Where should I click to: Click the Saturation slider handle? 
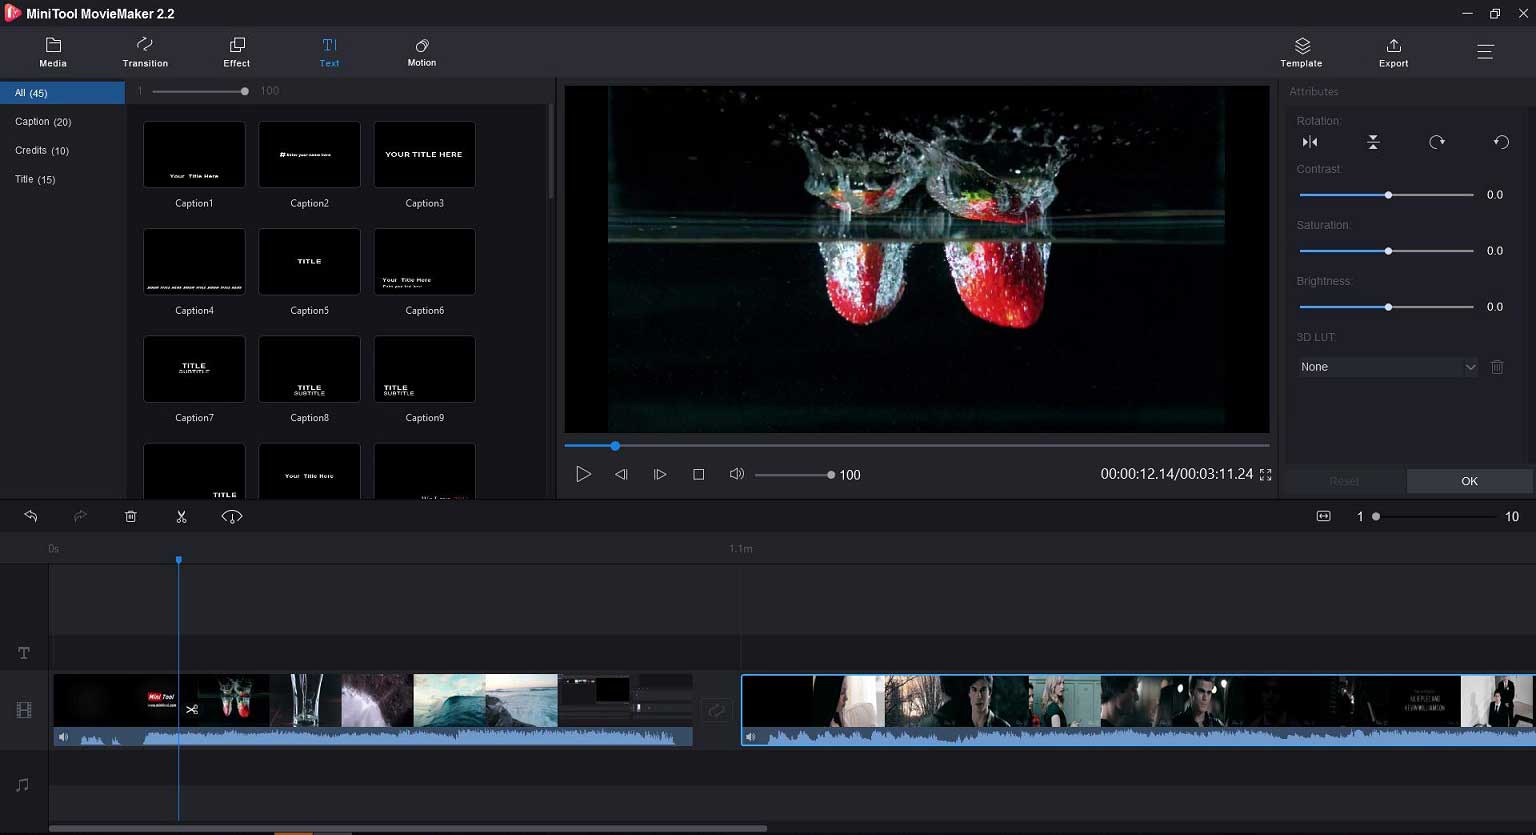pyautogui.click(x=1388, y=250)
